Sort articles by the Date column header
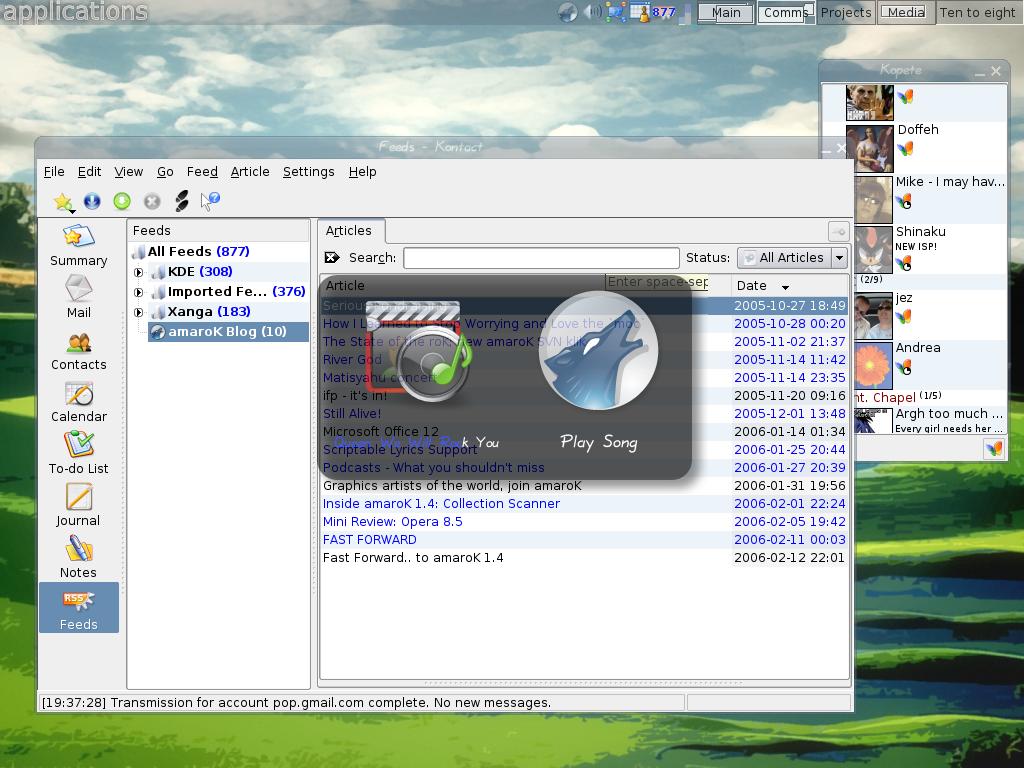1024x768 pixels. (789, 285)
